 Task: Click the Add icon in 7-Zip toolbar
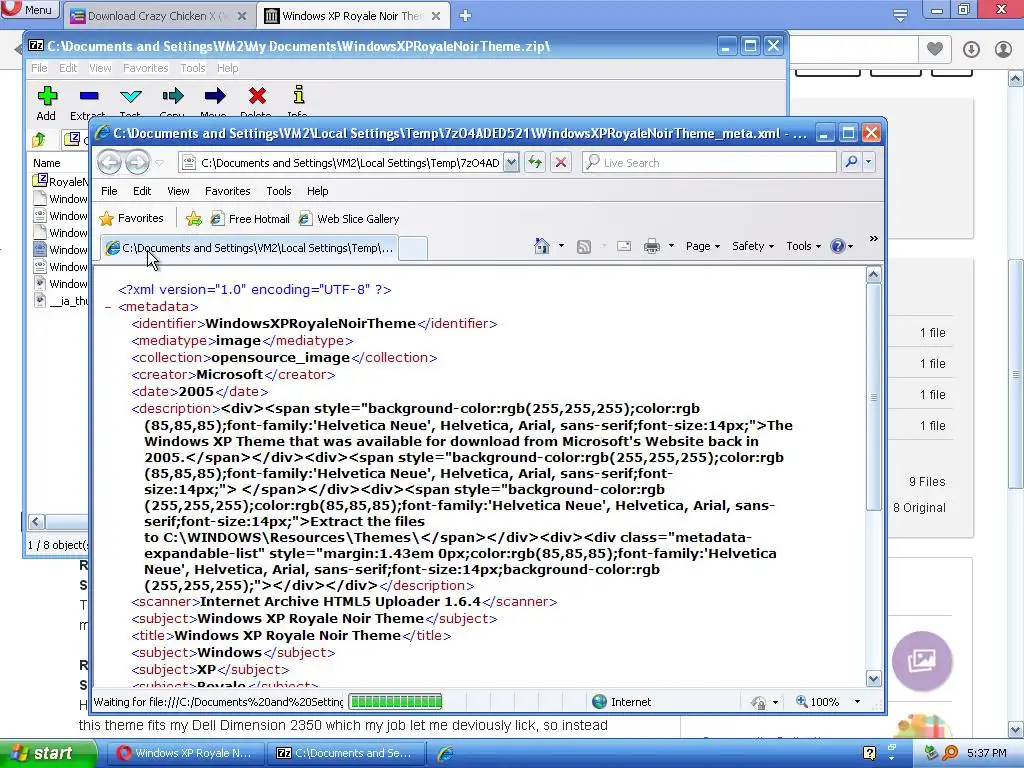tap(46, 97)
